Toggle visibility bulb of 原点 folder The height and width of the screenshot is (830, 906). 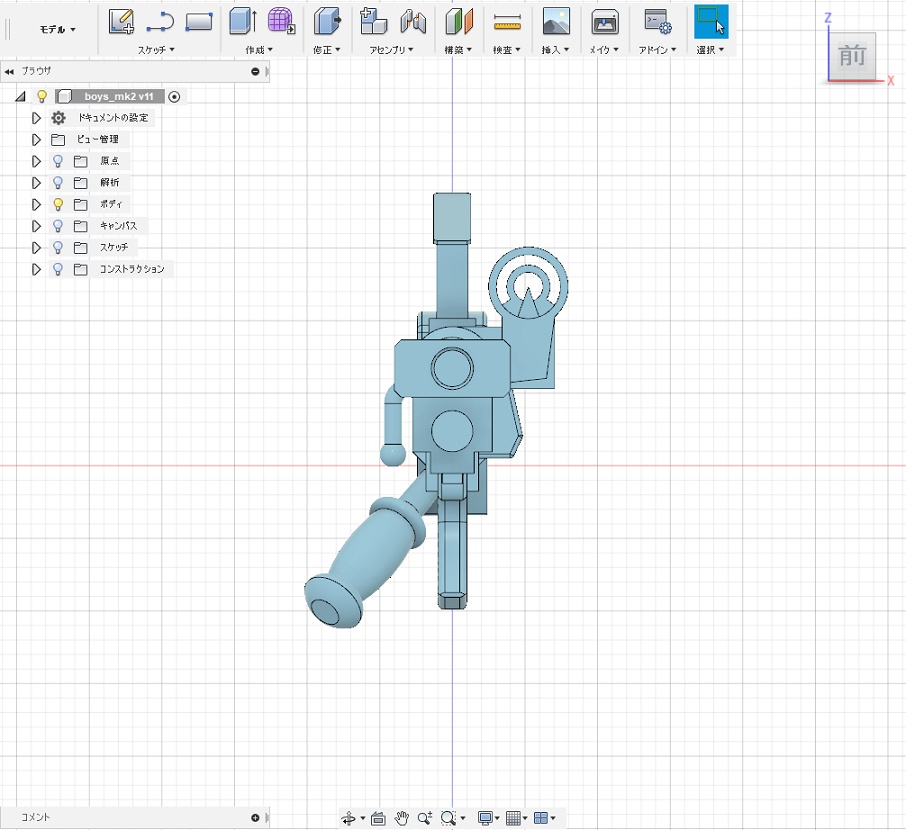coord(58,161)
